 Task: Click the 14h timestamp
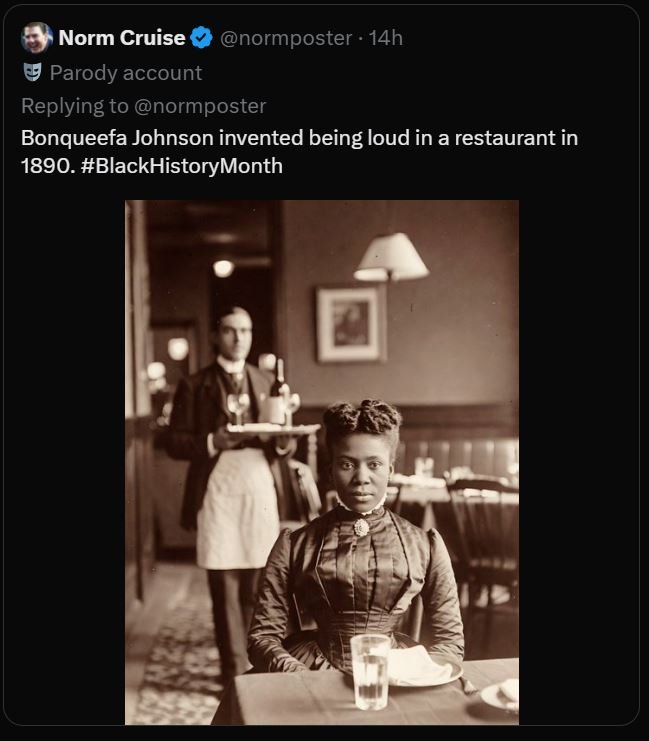click(386, 38)
